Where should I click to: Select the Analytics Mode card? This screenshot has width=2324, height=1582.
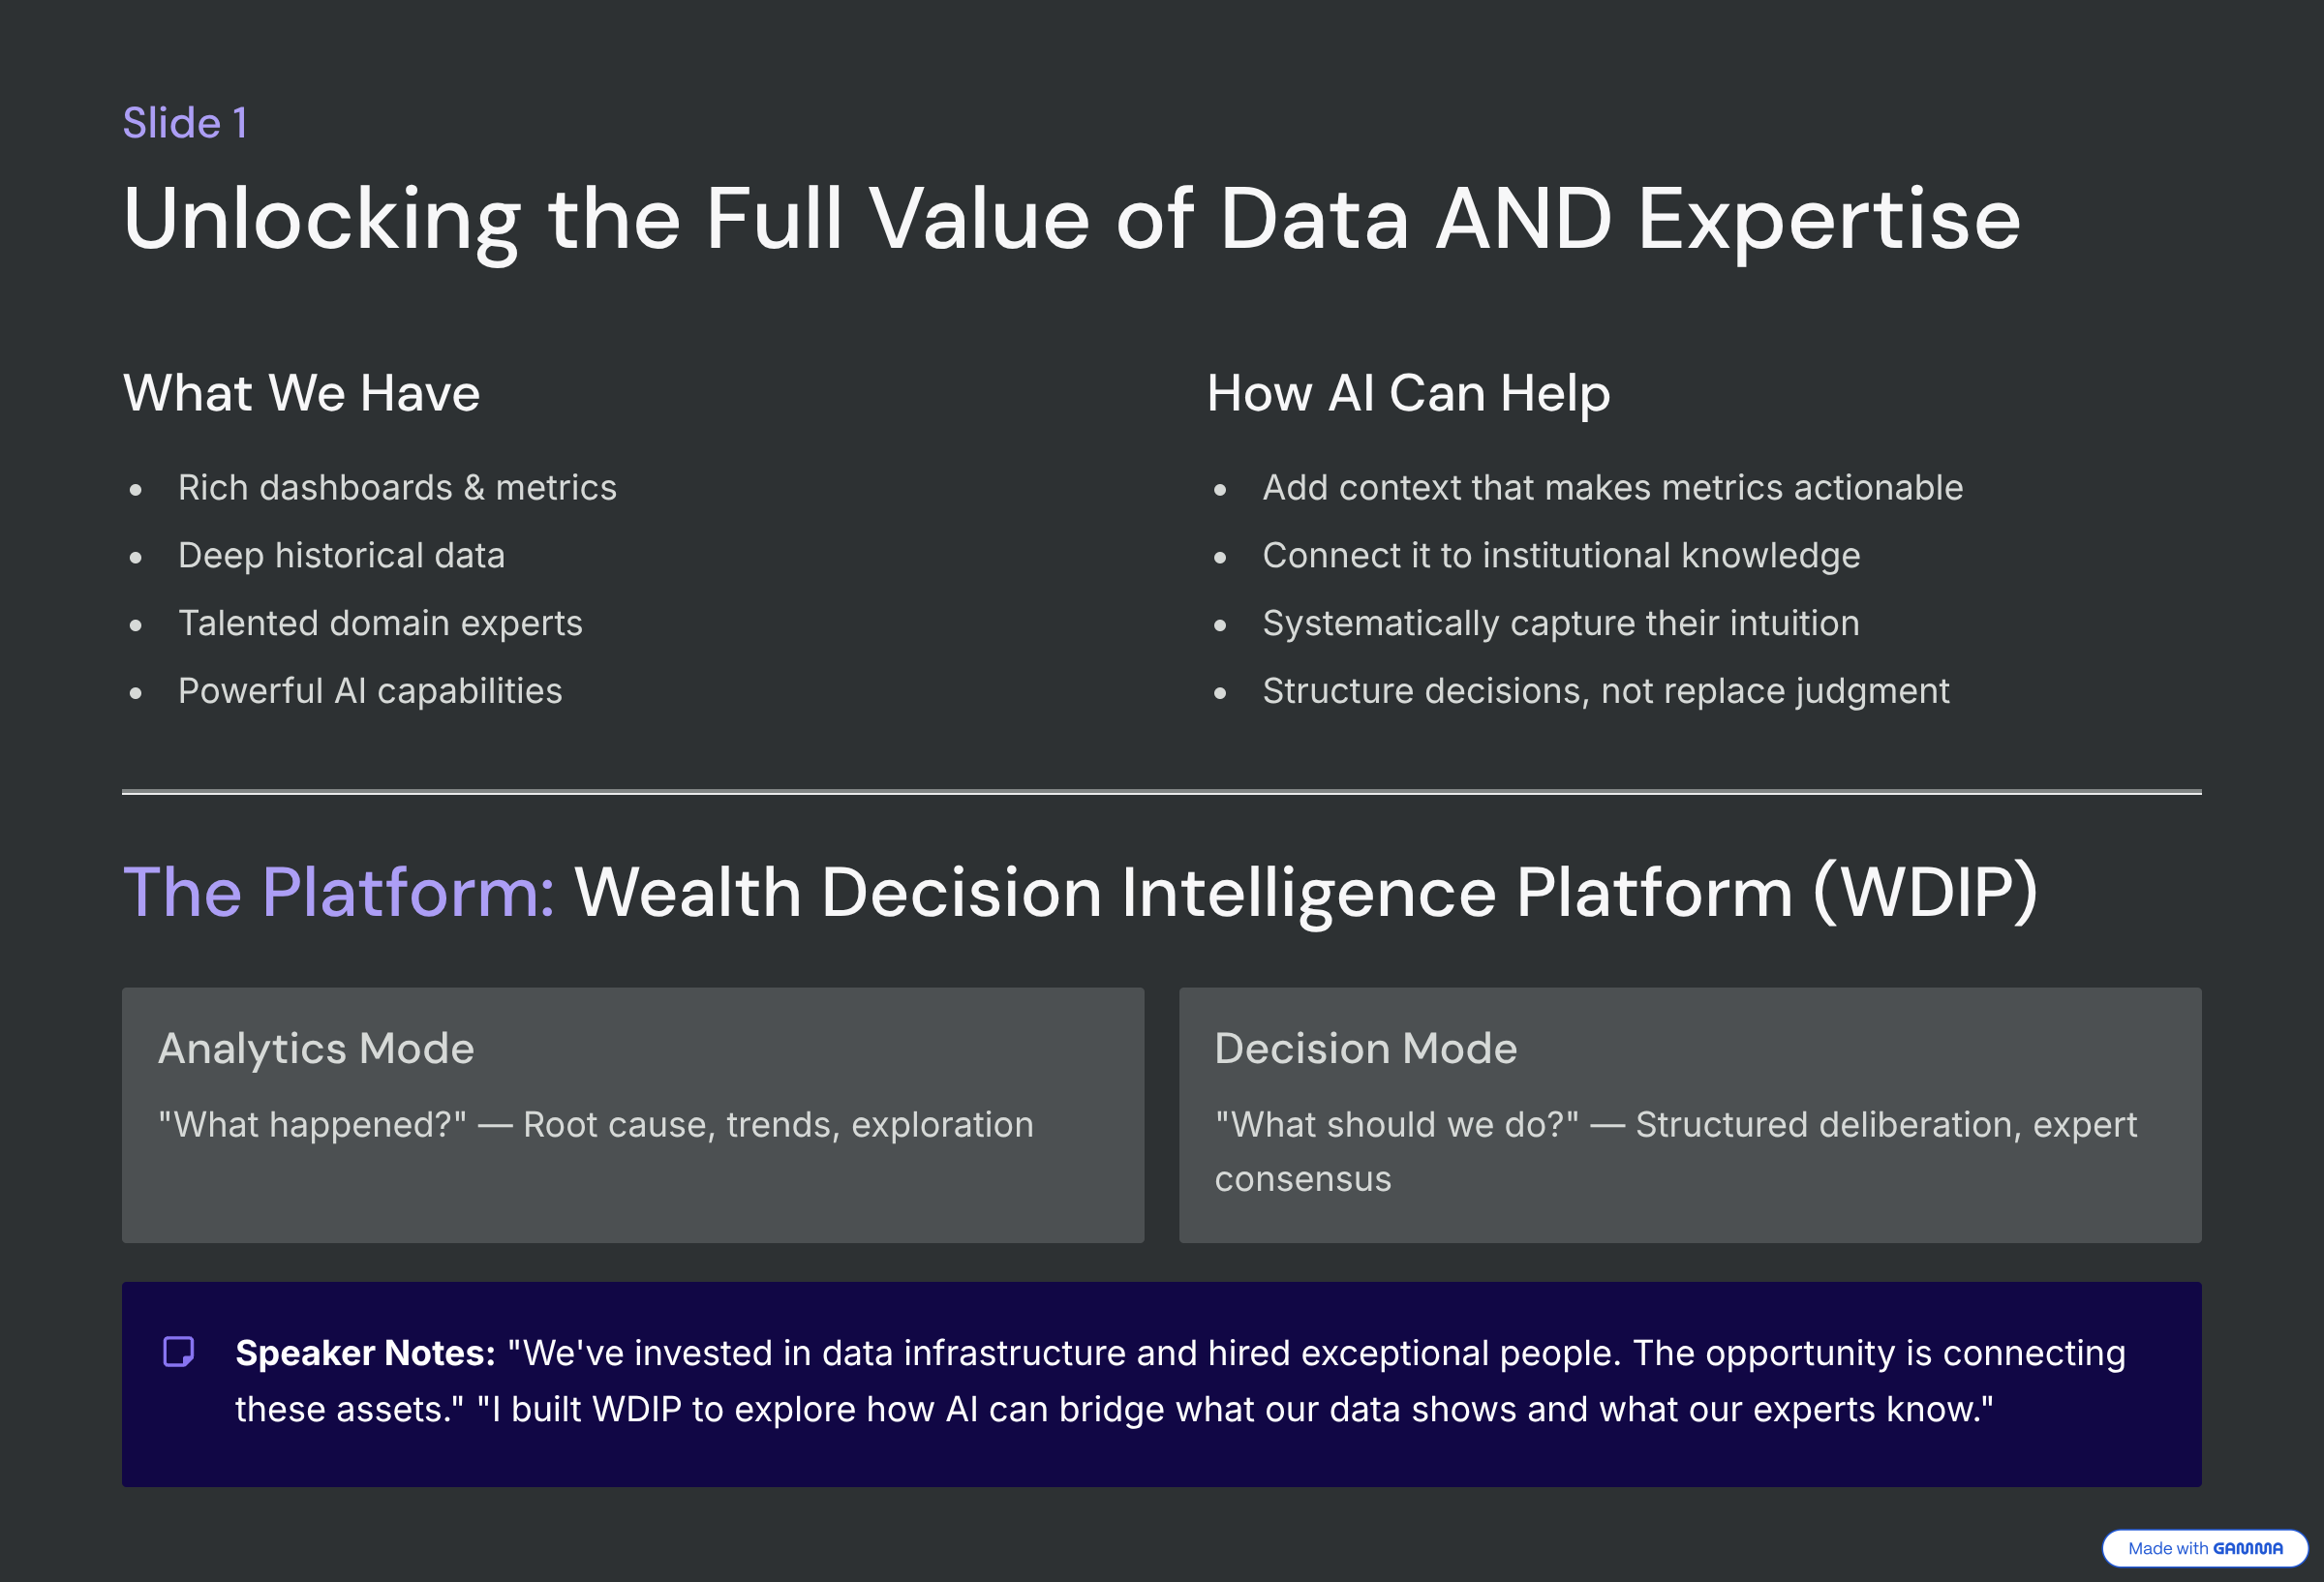pos(632,1115)
